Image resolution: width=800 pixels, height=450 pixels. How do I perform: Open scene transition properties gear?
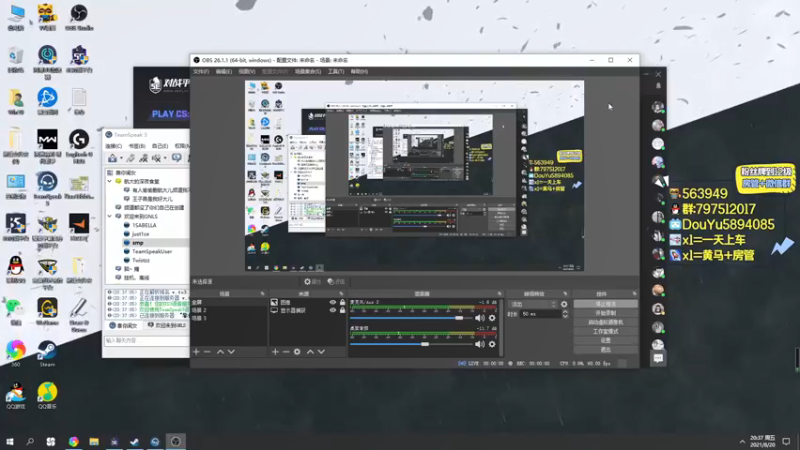tap(564, 304)
